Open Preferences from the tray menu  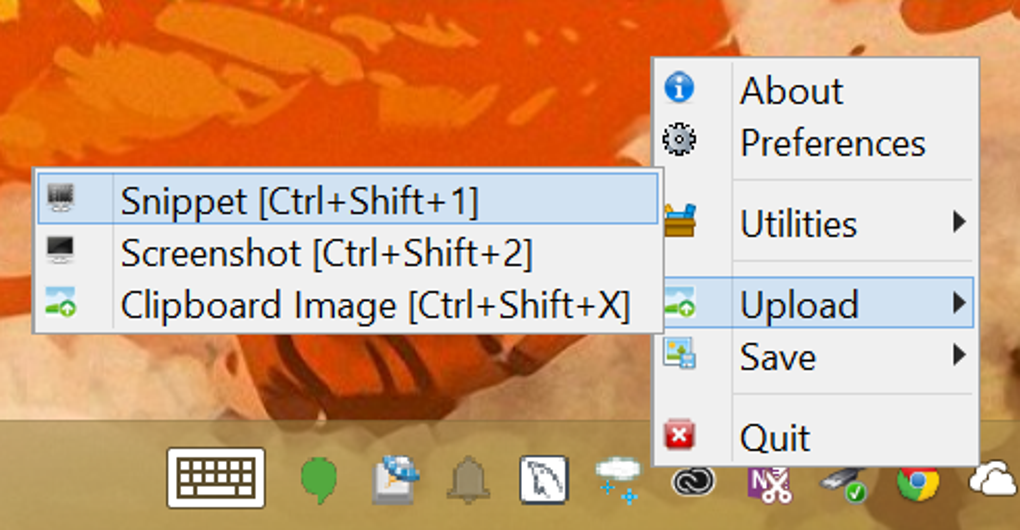point(832,143)
